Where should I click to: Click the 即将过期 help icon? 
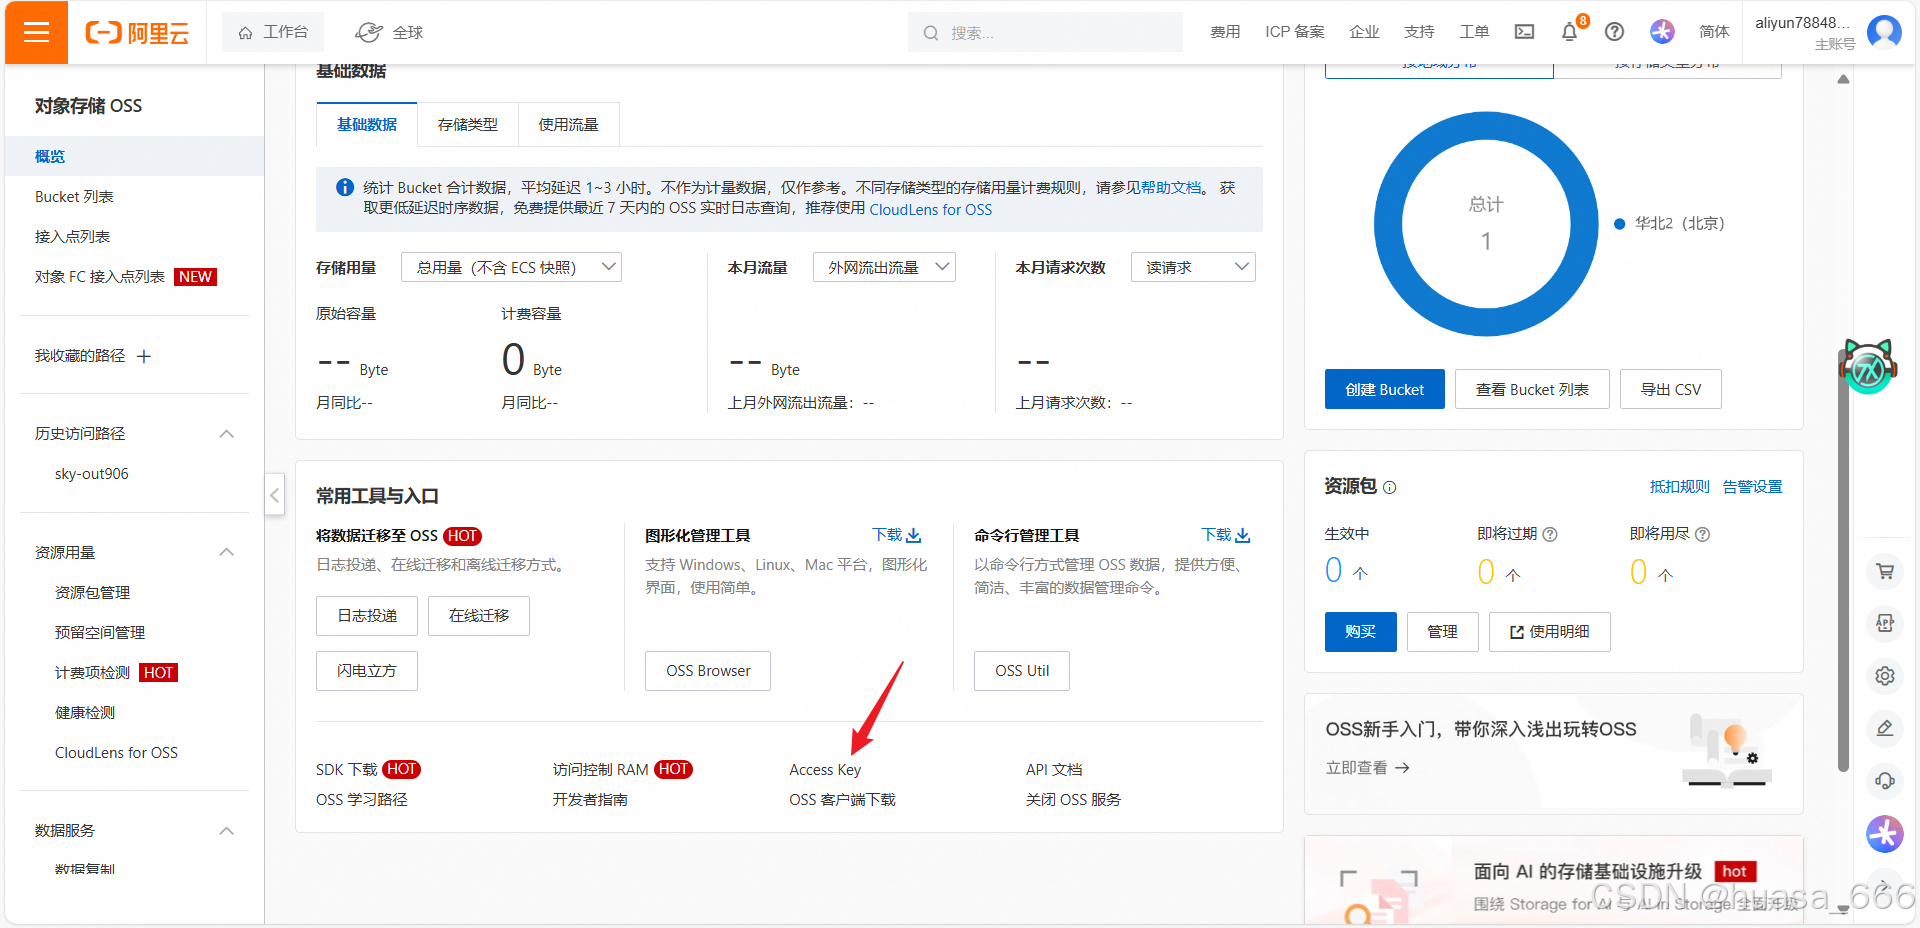click(1550, 534)
